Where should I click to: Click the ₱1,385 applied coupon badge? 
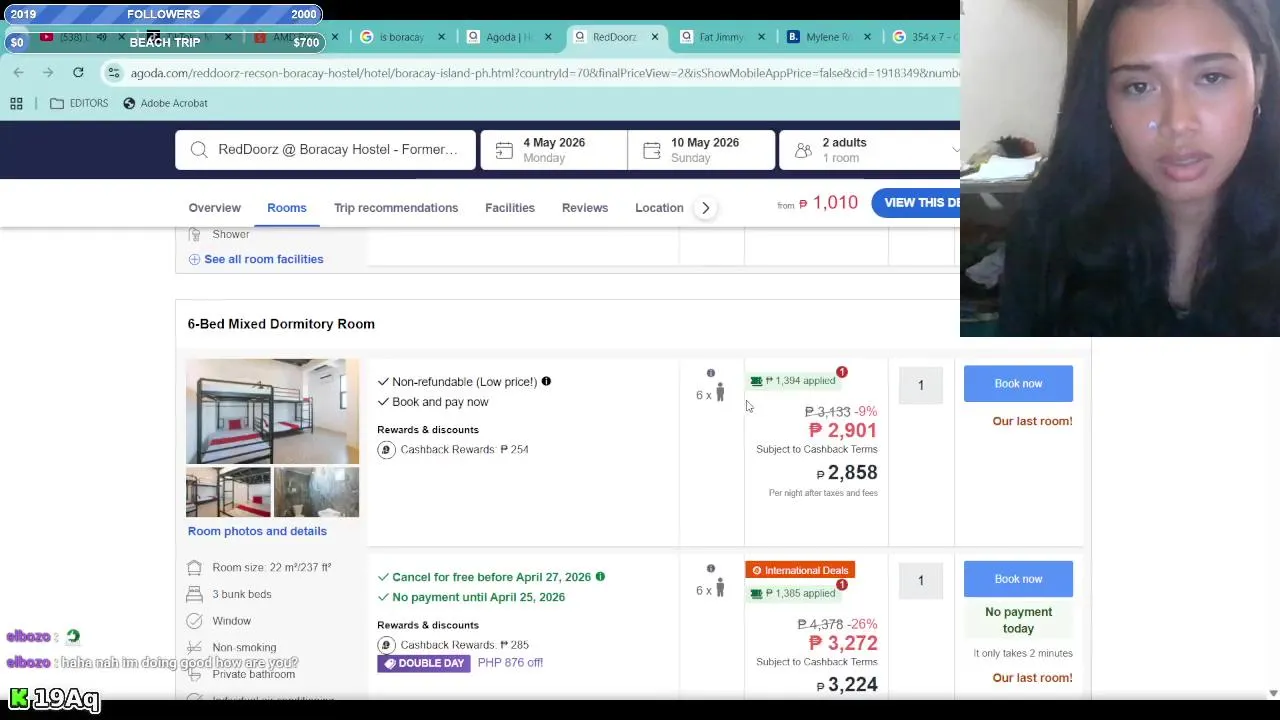[793, 593]
